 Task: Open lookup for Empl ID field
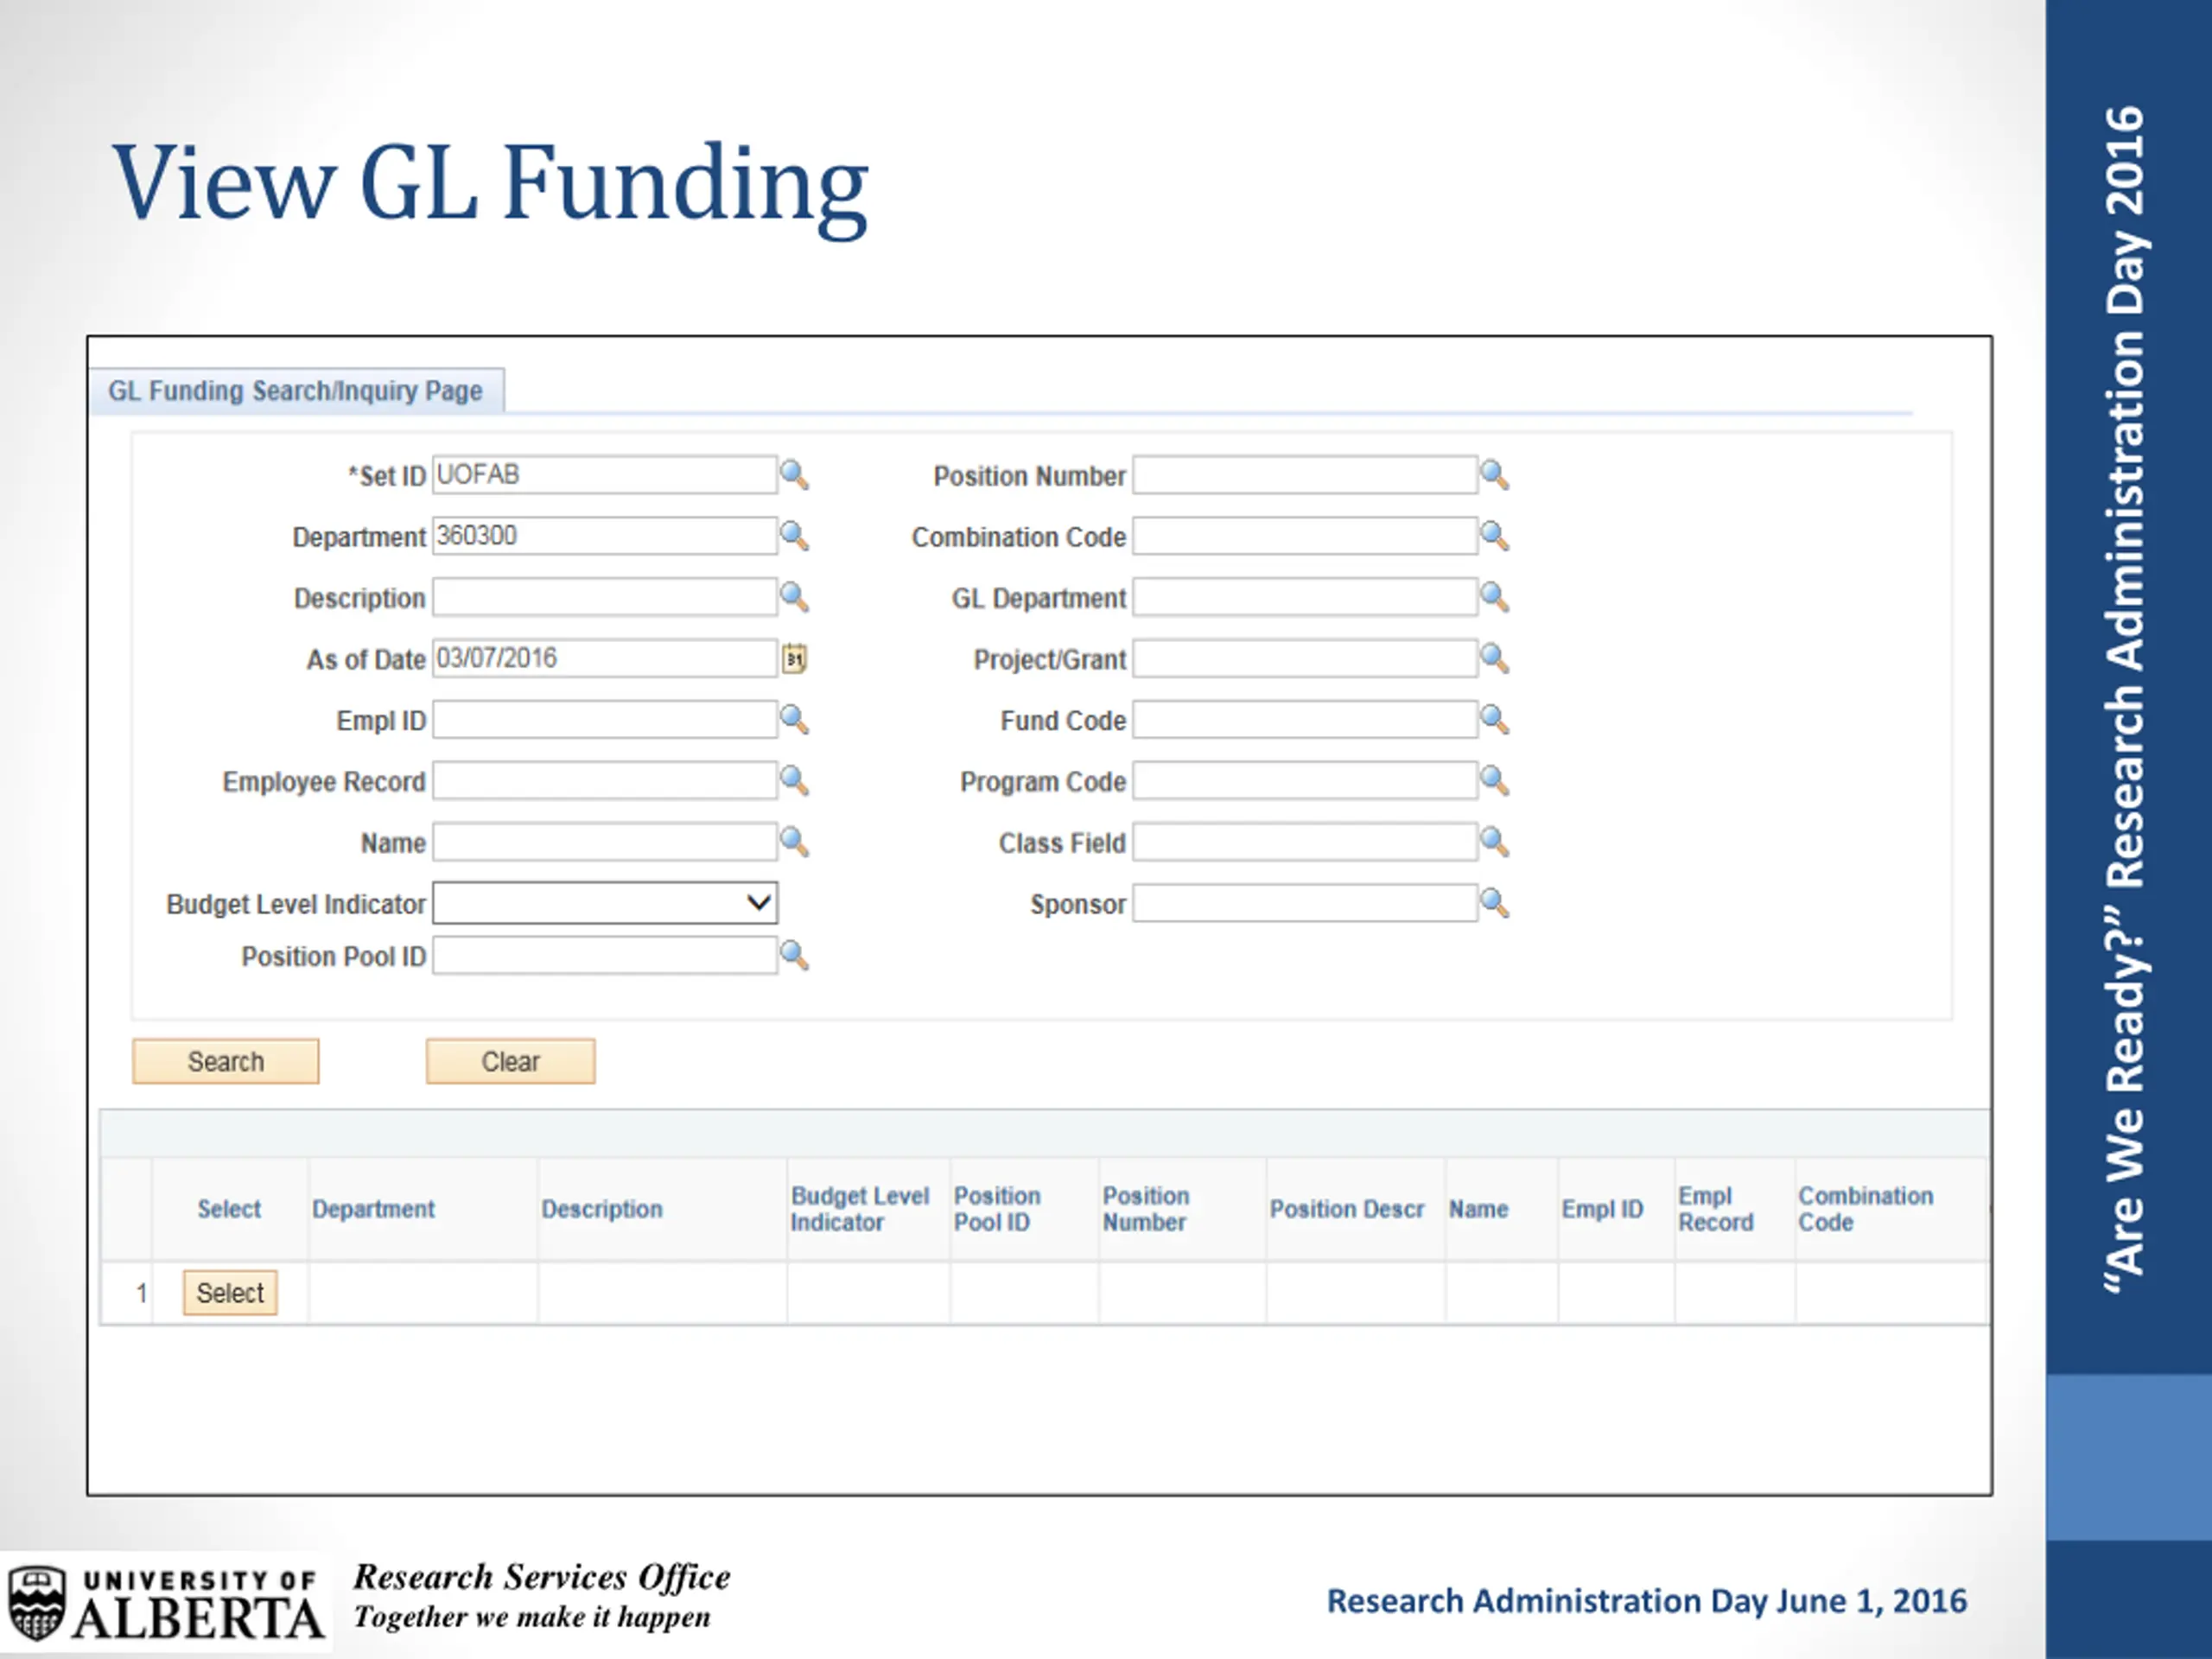pos(794,720)
